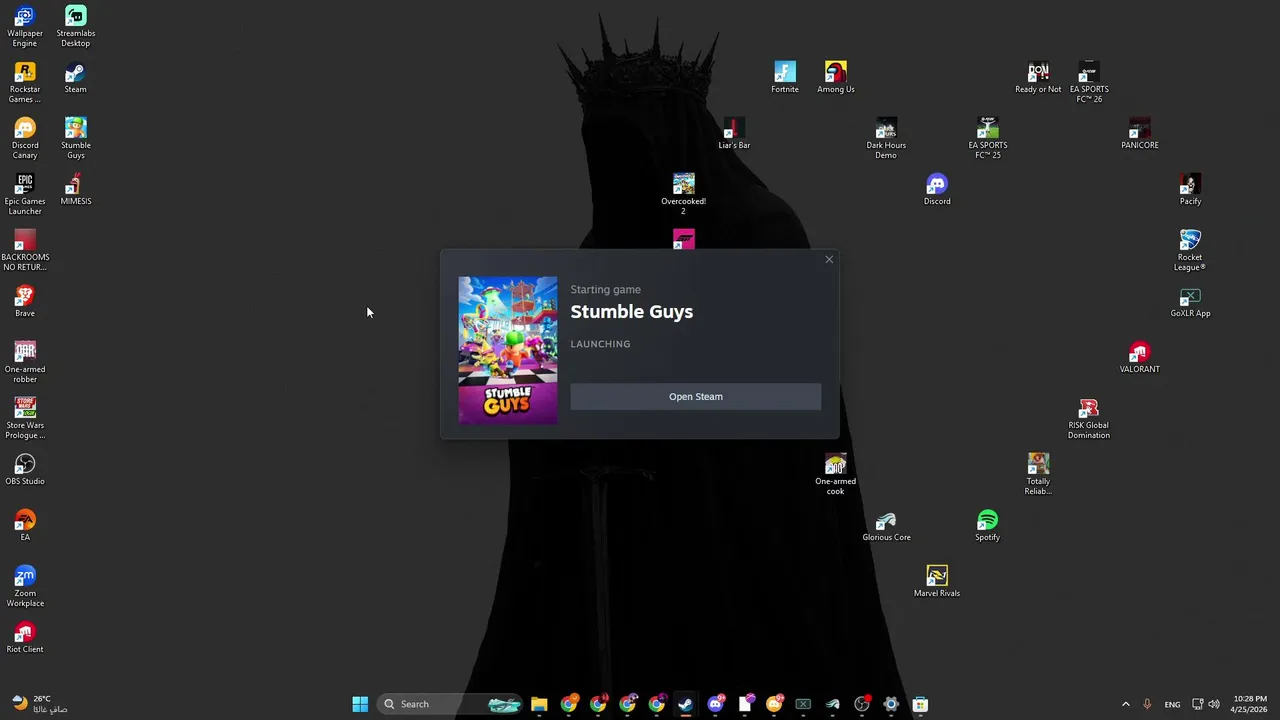Select EA SPORTS FC 26 icon

[x=1089, y=83]
